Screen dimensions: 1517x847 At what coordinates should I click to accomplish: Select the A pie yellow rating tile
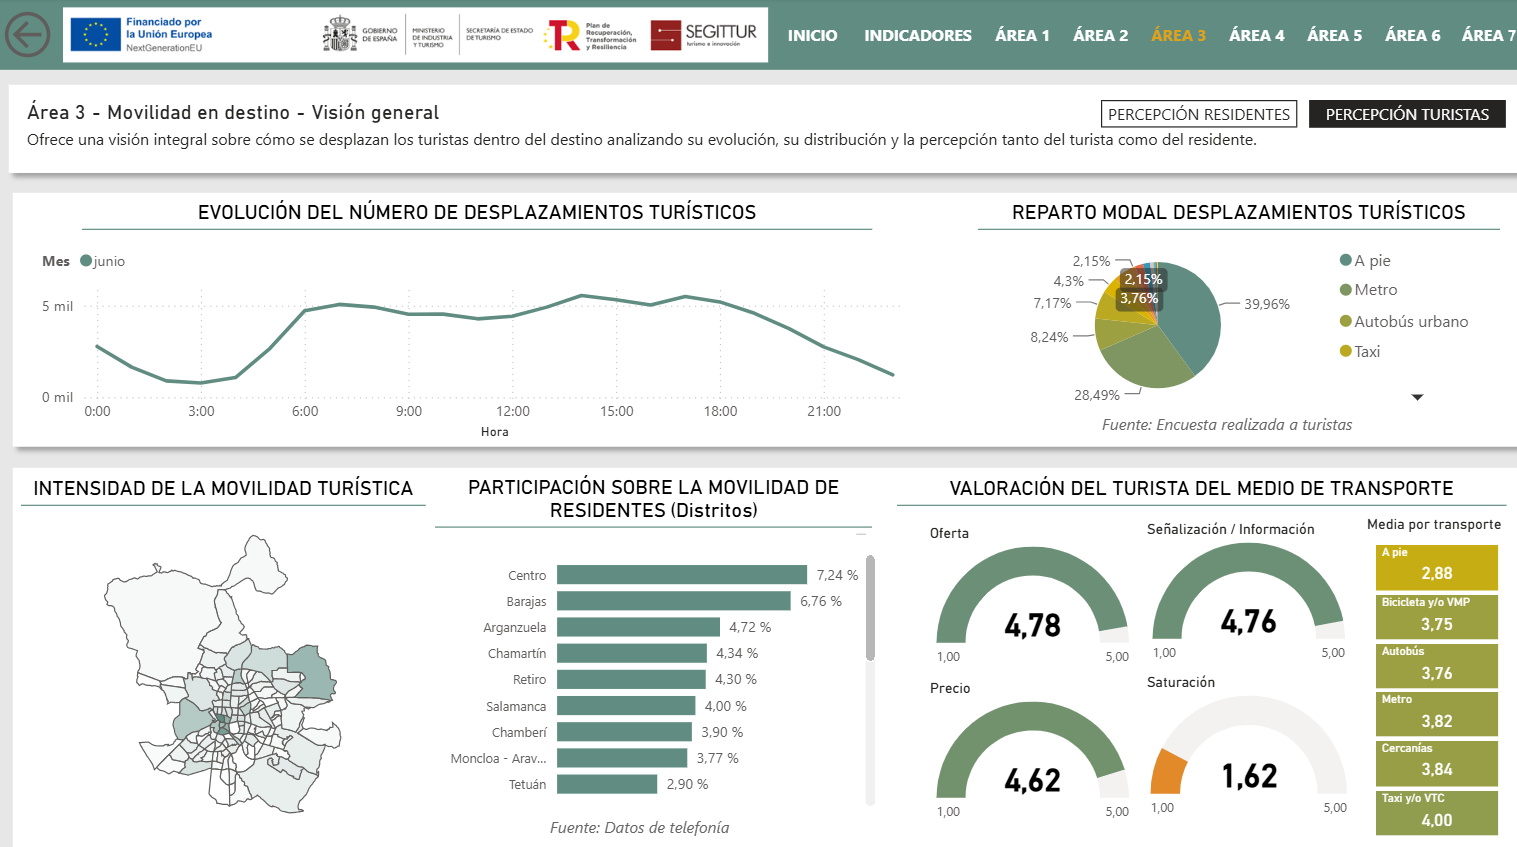pyautogui.click(x=1437, y=567)
